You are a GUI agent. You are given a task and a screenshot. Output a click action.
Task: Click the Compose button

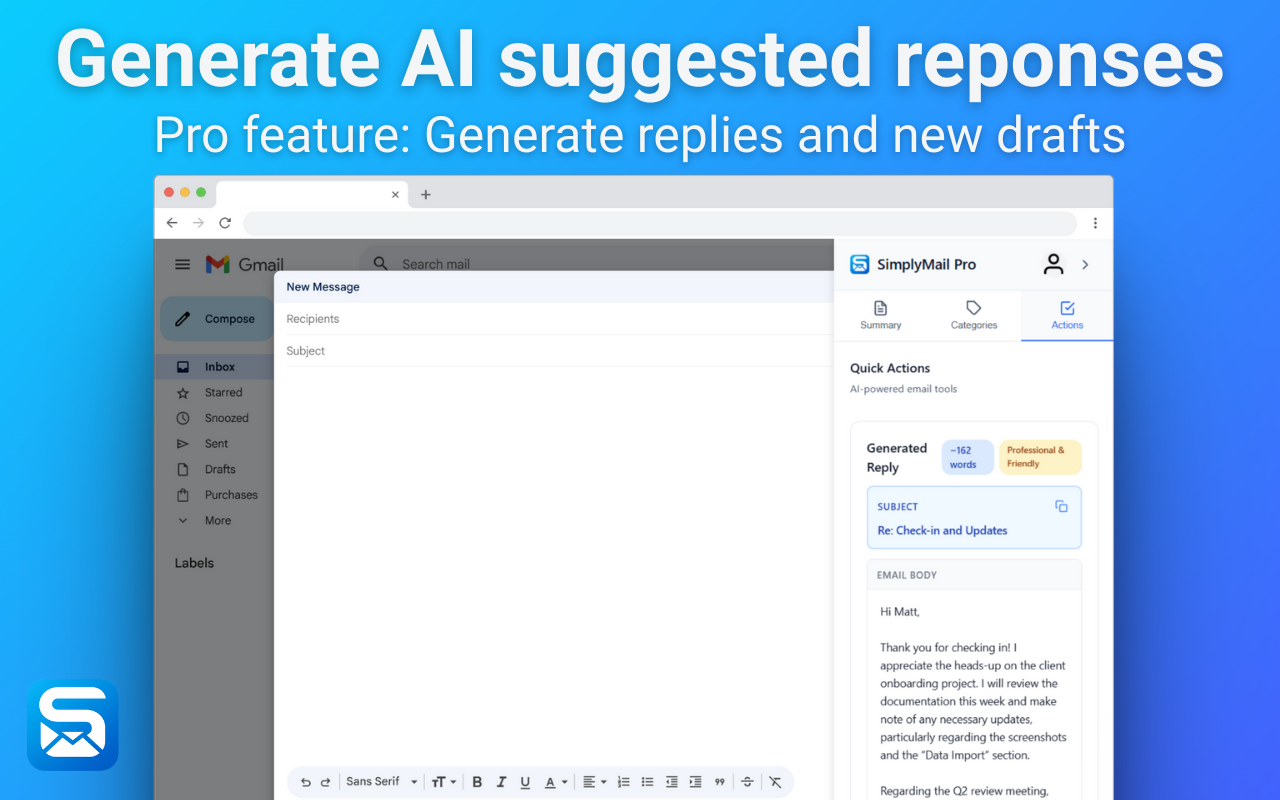[216, 319]
